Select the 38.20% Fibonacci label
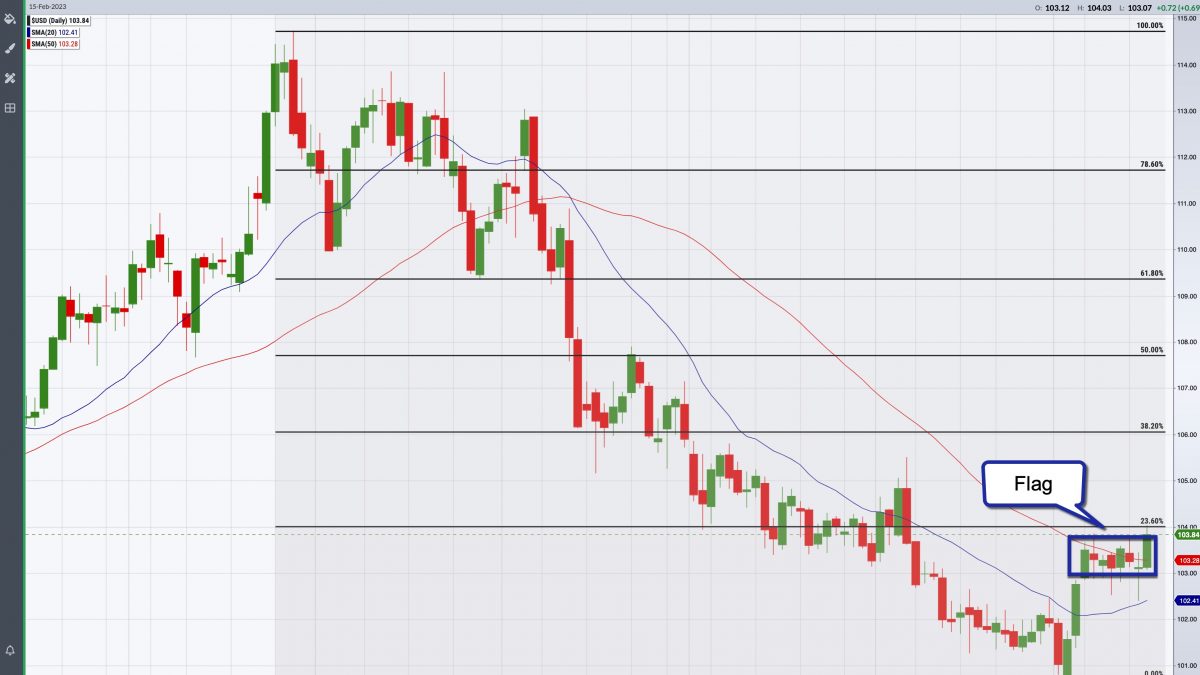Image resolution: width=1200 pixels, height=675 pixels. [1152, 426]
